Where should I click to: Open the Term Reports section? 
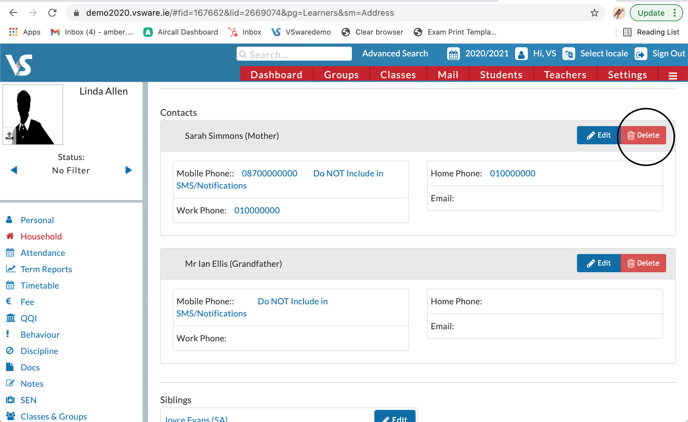(46, 269)
